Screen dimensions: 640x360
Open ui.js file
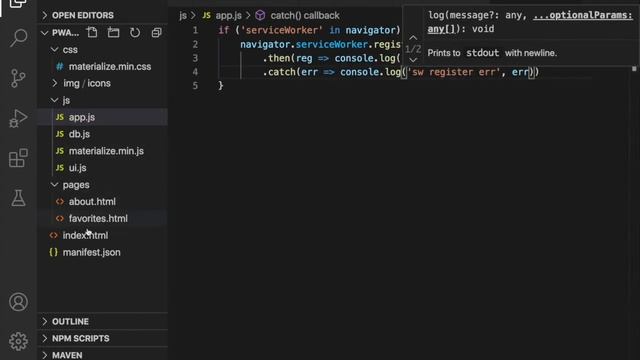(102, 168)
